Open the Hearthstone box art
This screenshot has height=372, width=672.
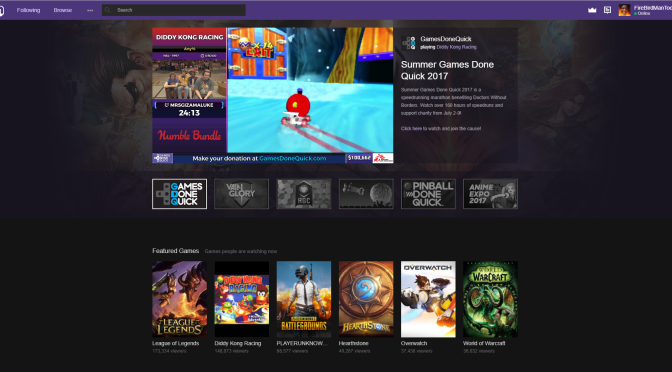click(x=366, y=299)
